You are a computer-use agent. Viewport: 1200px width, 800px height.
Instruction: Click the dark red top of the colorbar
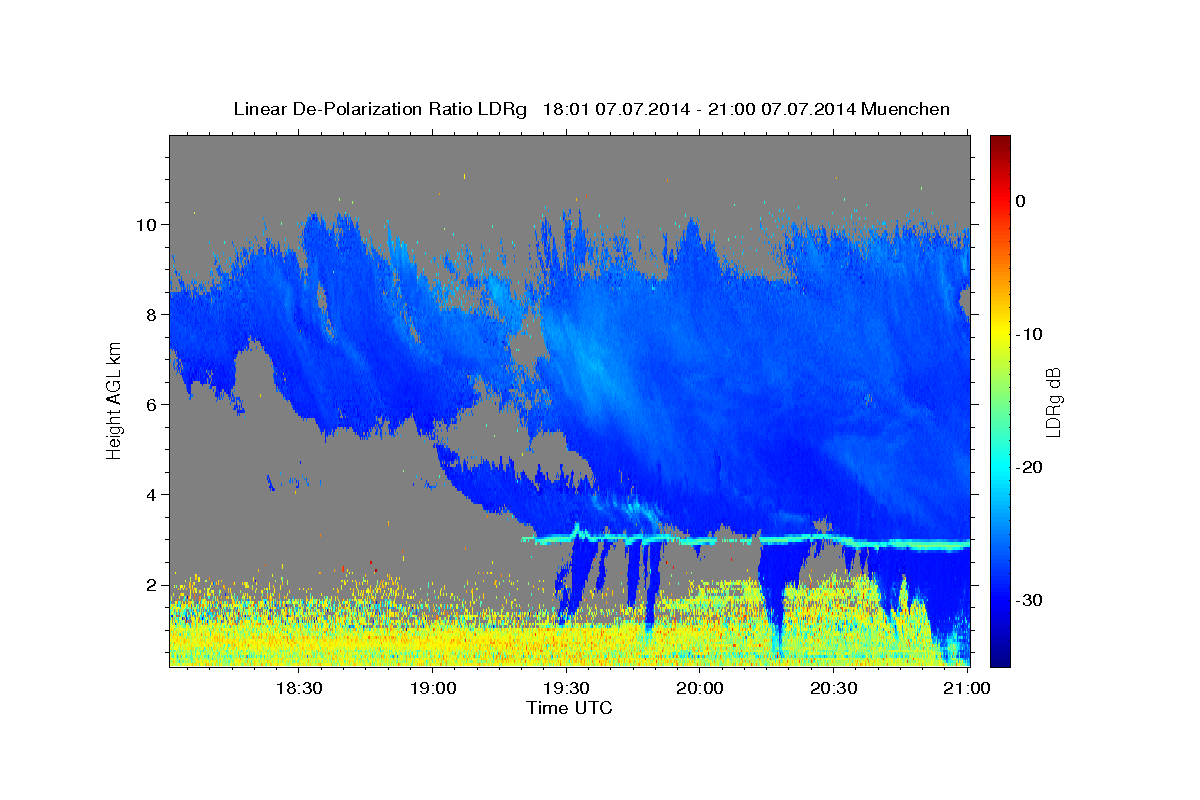pos(1000,143)
